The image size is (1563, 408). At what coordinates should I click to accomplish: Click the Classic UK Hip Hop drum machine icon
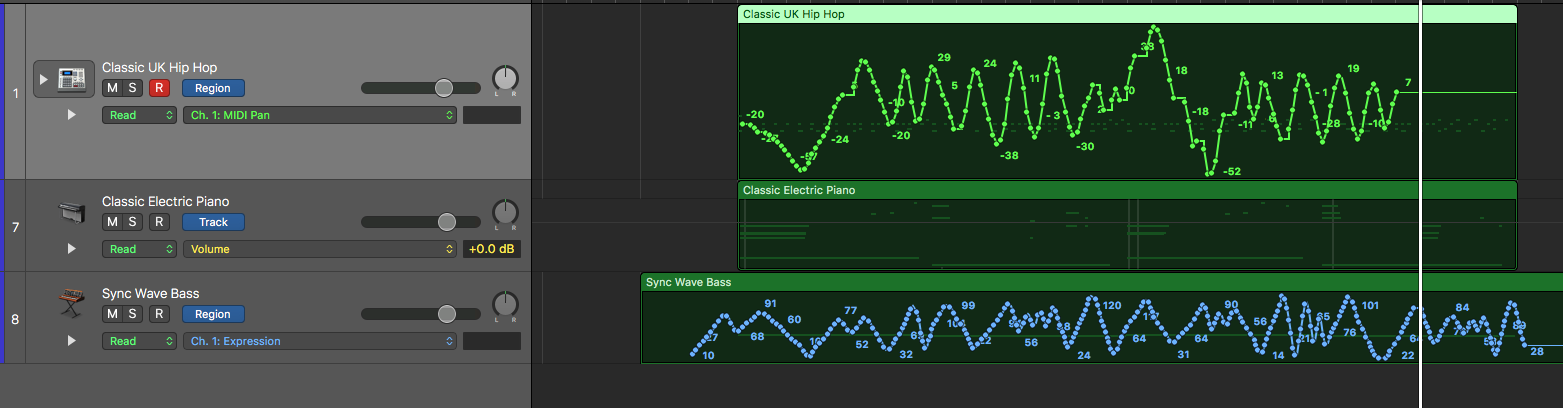click(x=72, y=79)
